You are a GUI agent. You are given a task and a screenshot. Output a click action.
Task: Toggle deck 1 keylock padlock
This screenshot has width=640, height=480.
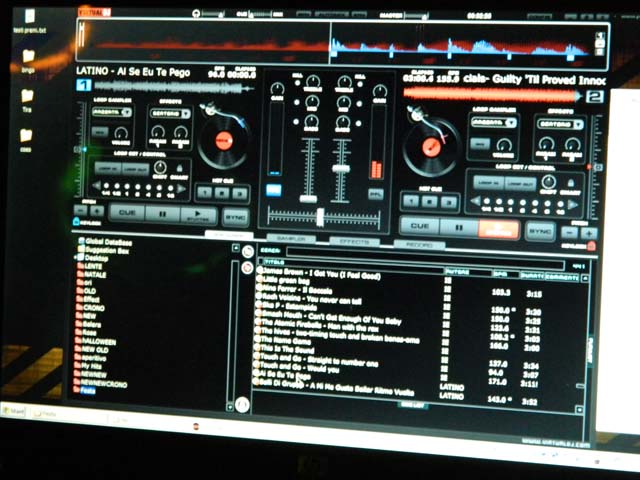click(x=76, y=222)
